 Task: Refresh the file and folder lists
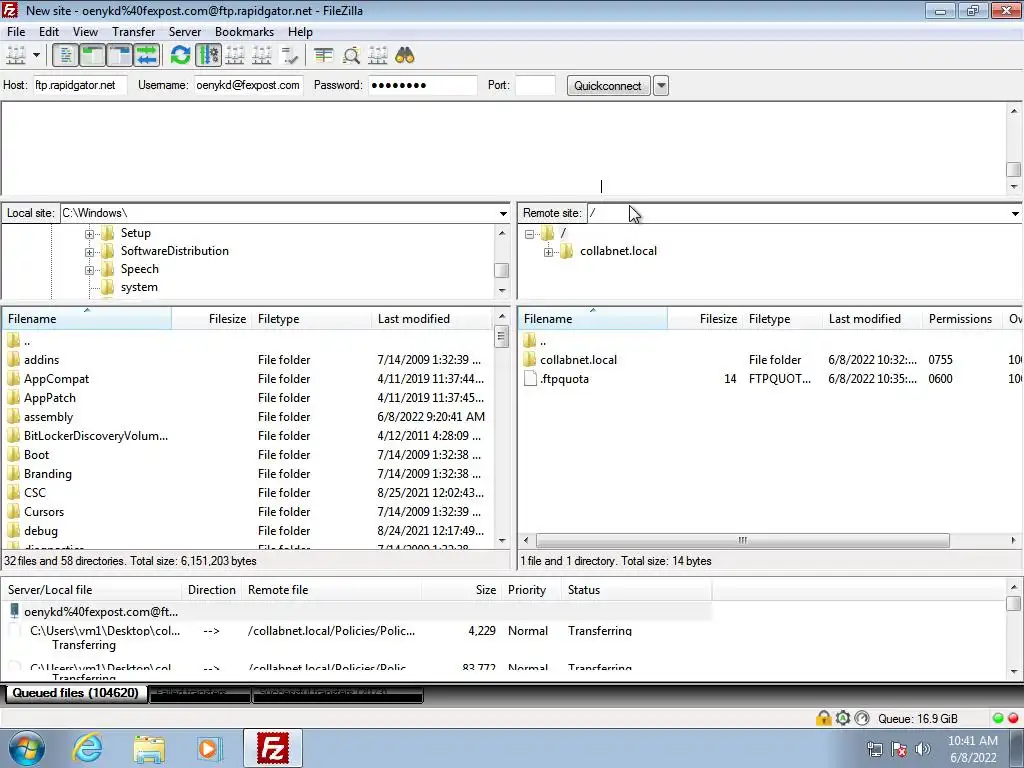coord(180,56)
